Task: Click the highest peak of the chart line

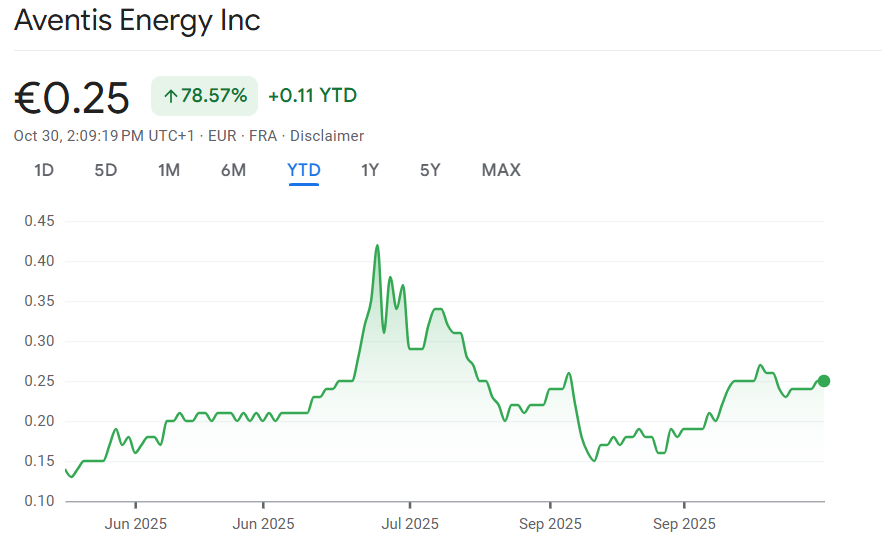Action: point(377,245)
